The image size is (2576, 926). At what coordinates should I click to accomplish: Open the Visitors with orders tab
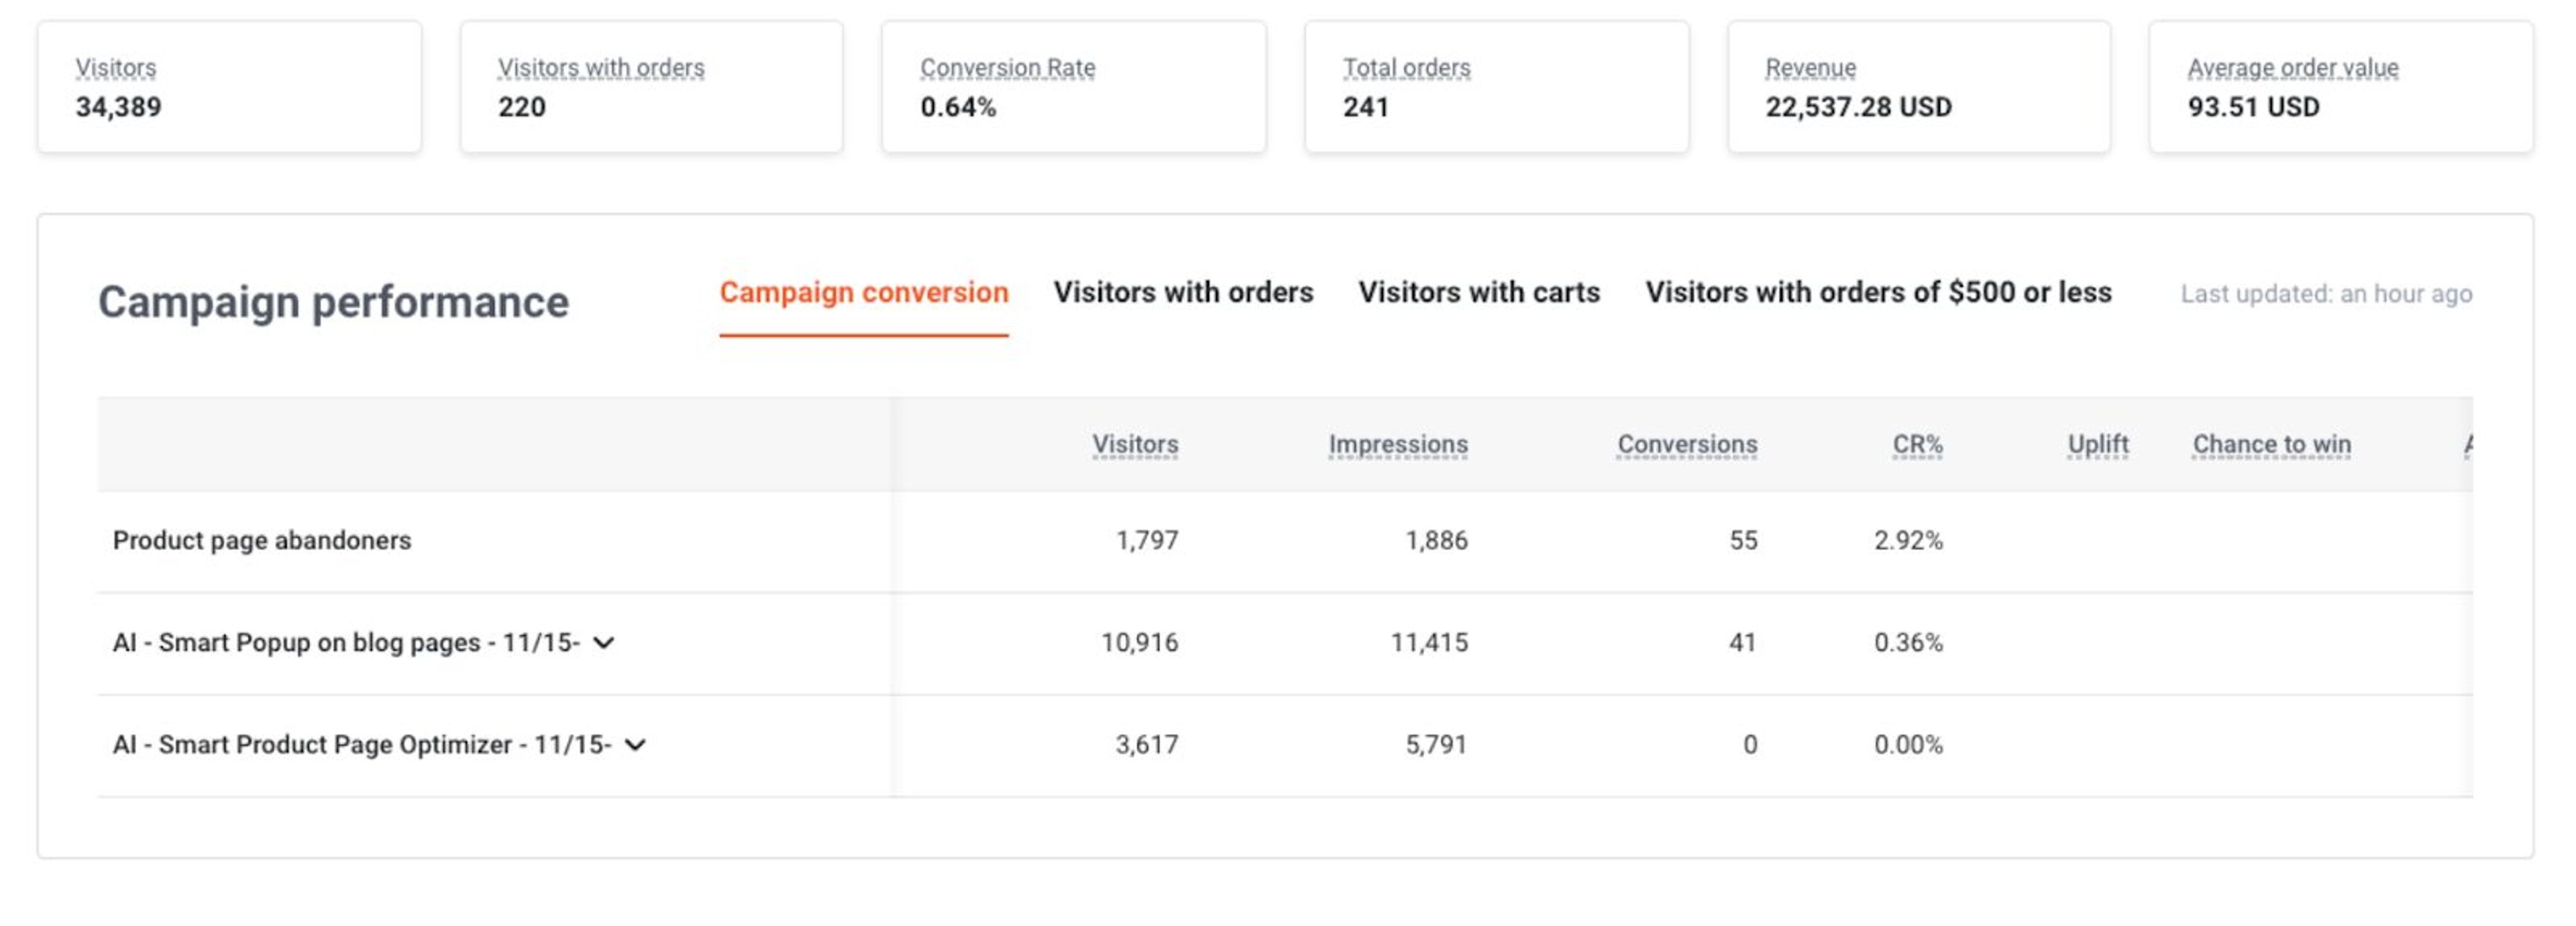1183,292
